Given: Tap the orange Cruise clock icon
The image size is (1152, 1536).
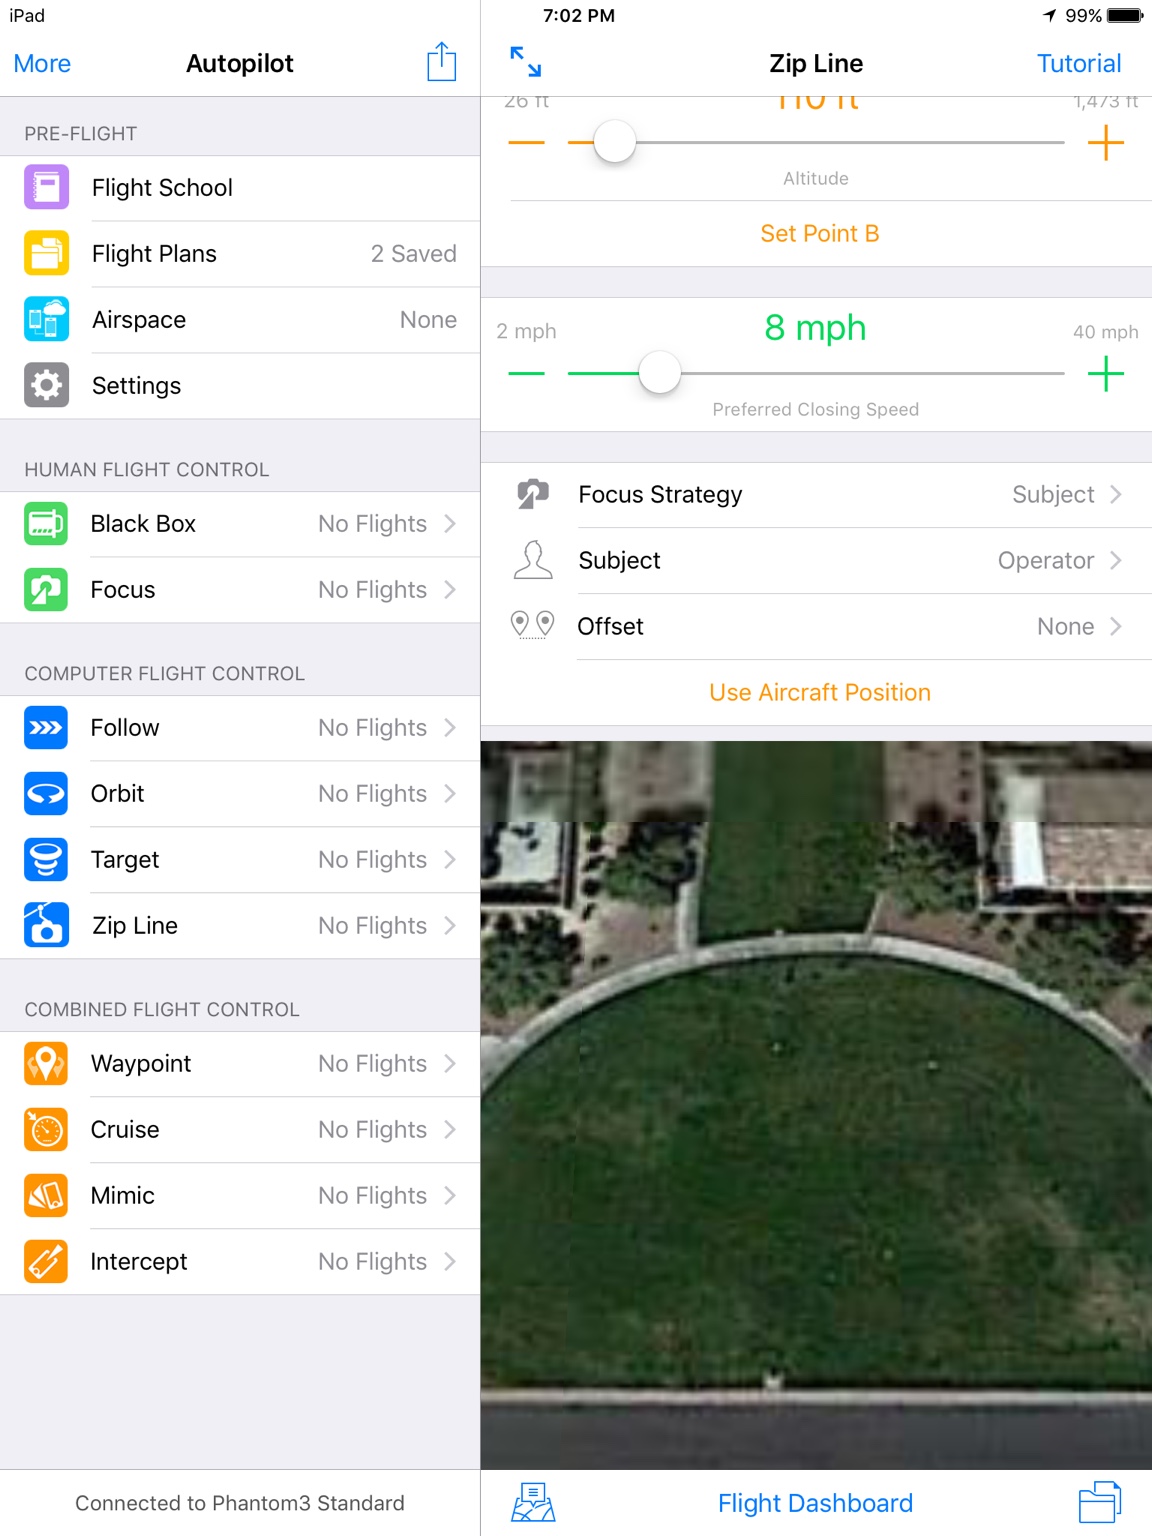Looking at the screenshot, I should pyautogui.click(x=46, y=1129).
